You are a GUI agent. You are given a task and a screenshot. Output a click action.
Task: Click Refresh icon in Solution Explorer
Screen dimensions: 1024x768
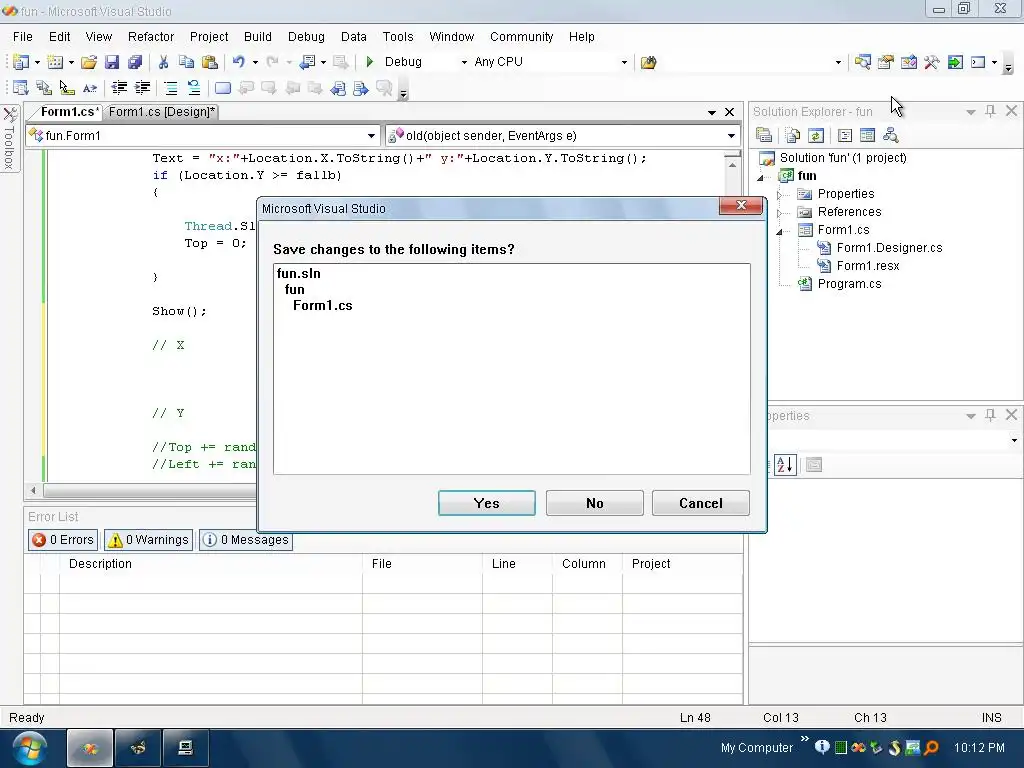pos(816,135)
